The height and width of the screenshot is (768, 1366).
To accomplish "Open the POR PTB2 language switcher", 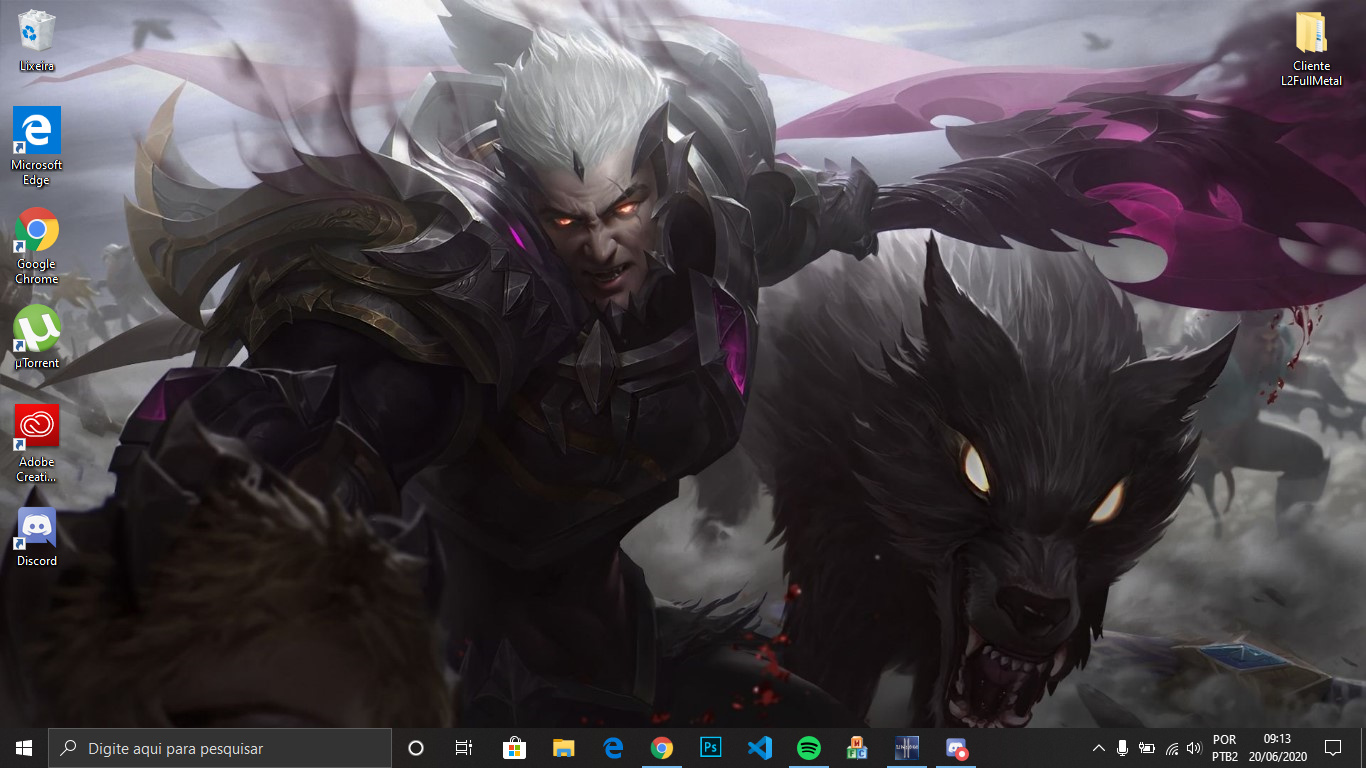I will (1225, 748).
